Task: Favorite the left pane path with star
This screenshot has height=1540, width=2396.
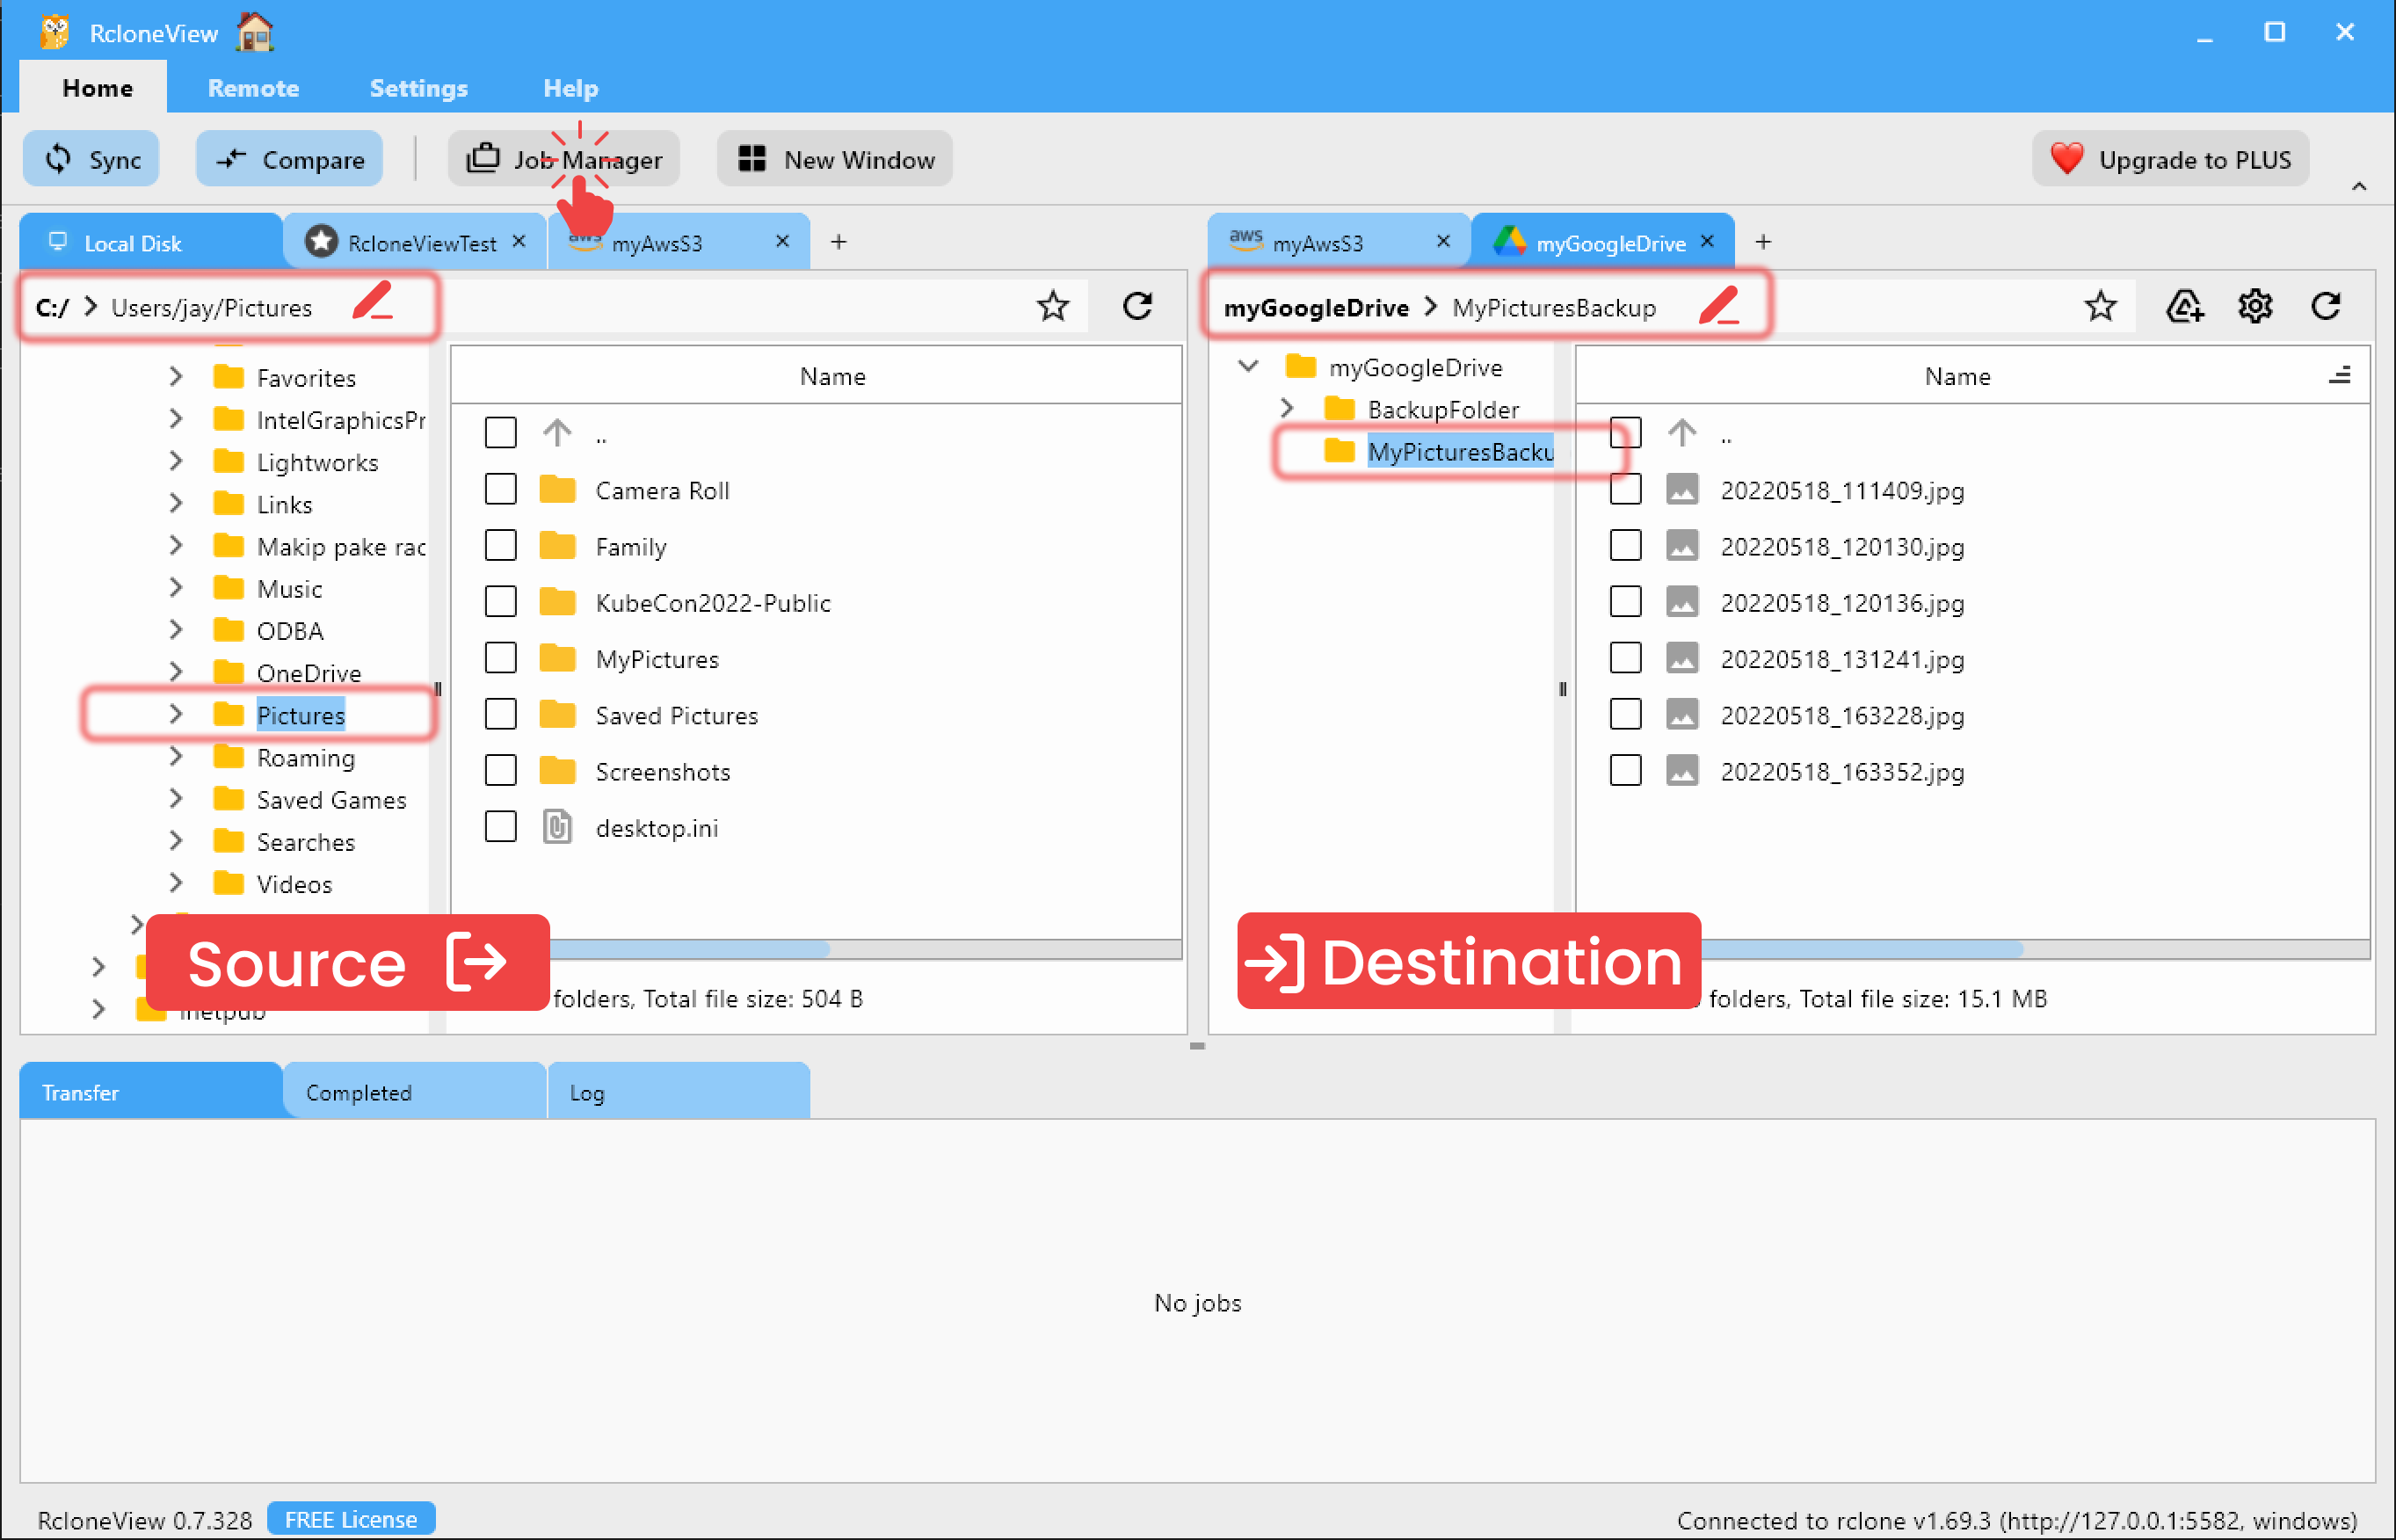Action: pyautogui.click(x=1052, y=306)
